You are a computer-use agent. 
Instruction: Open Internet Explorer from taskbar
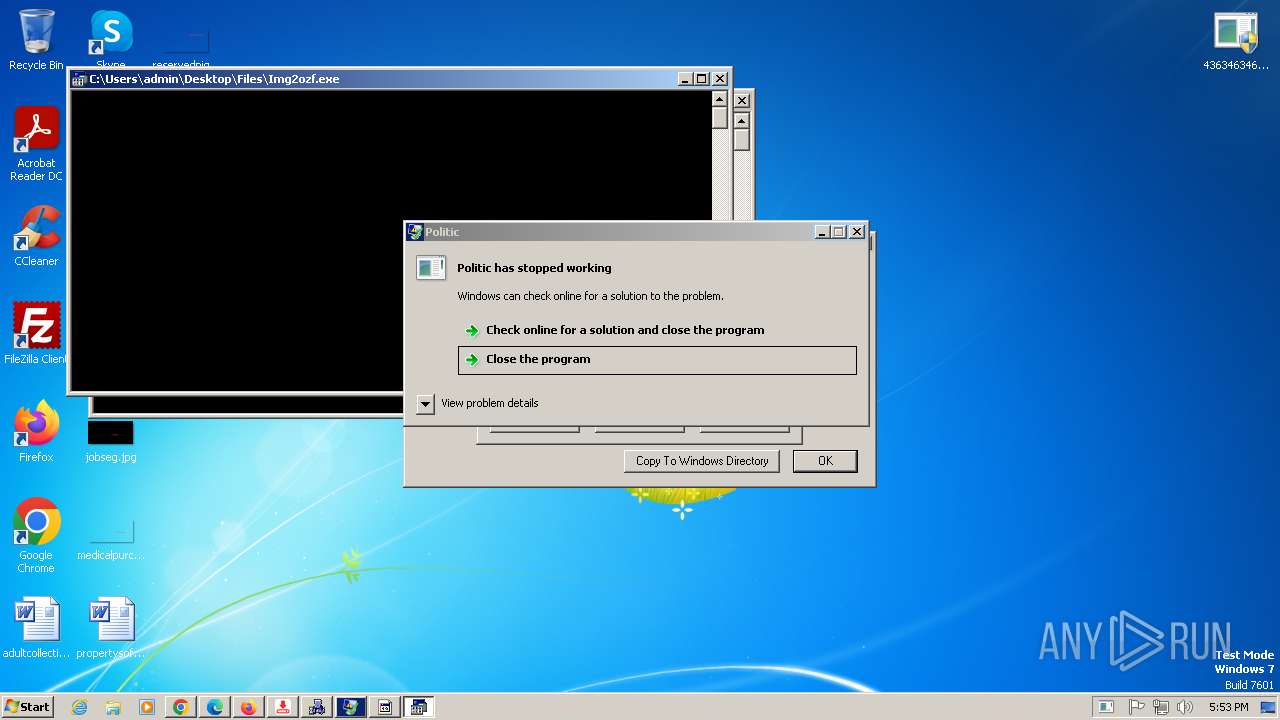coord(79,707)
